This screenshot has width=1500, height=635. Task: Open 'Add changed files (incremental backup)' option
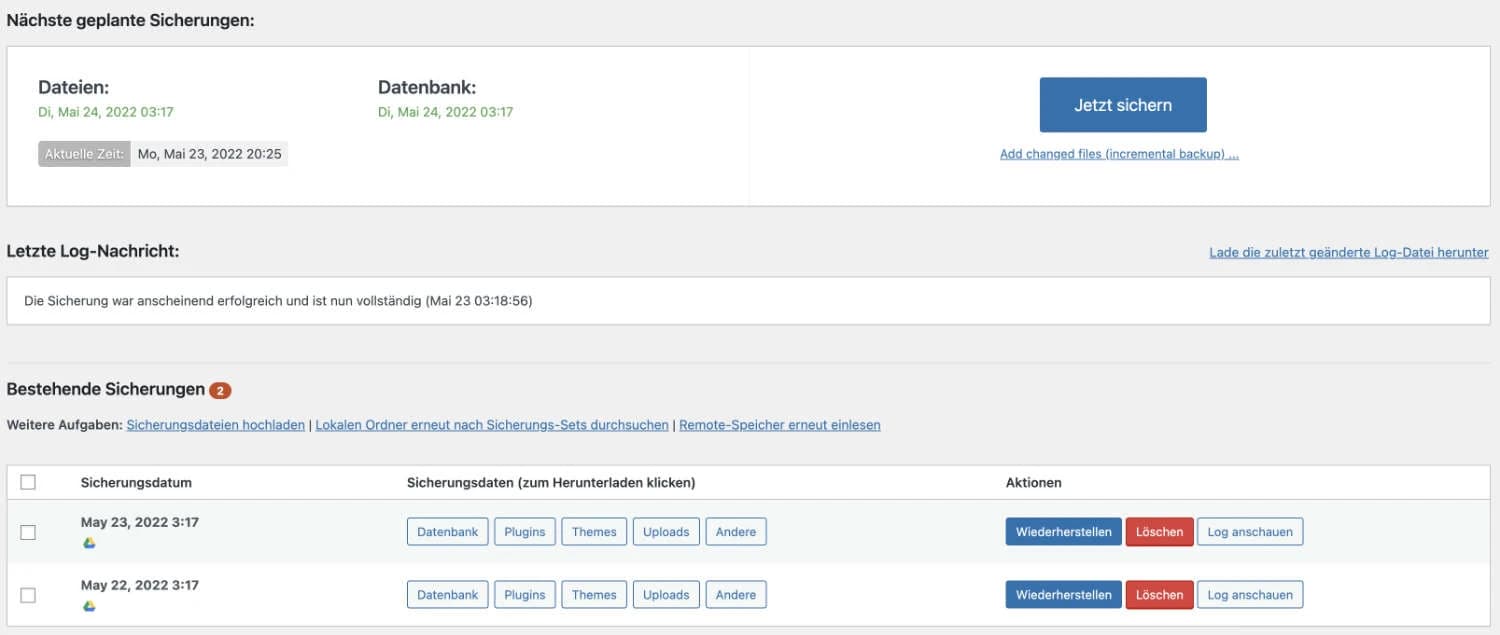click(1116, 153)
